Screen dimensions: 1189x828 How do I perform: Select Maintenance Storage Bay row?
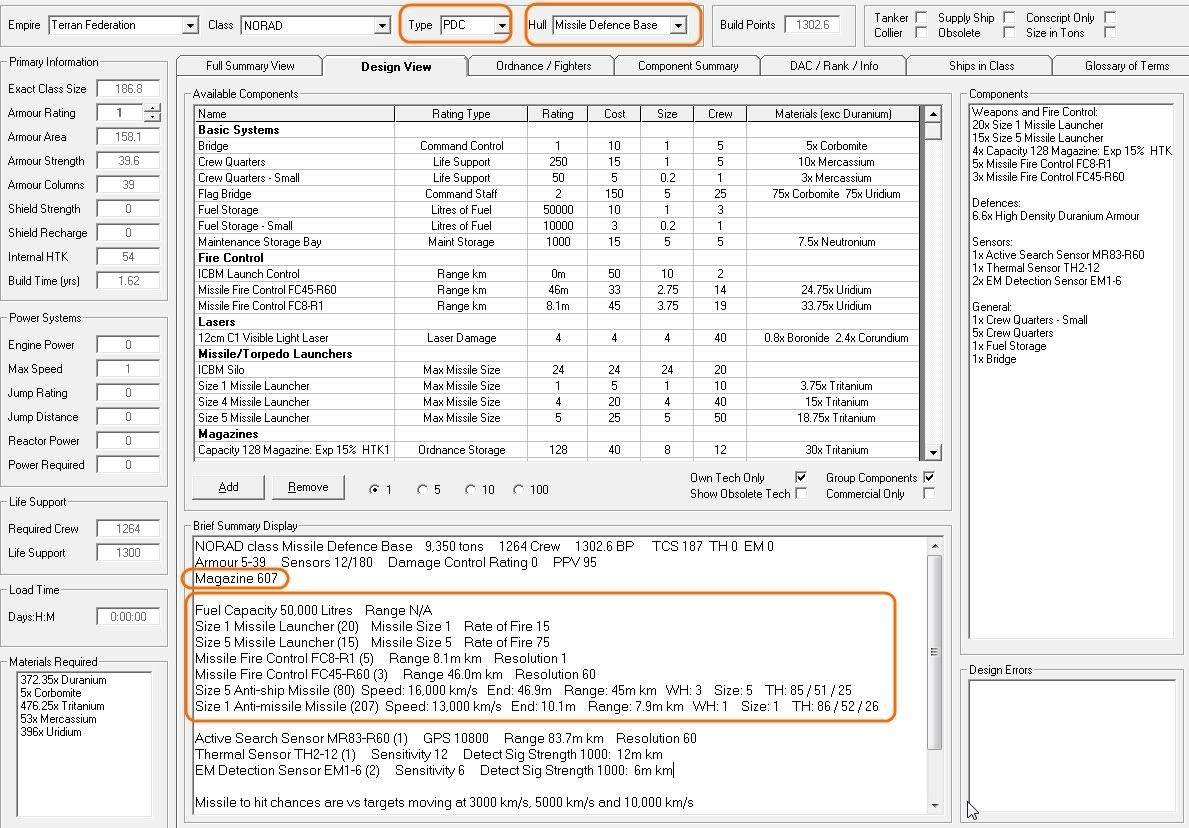(557, 242)
